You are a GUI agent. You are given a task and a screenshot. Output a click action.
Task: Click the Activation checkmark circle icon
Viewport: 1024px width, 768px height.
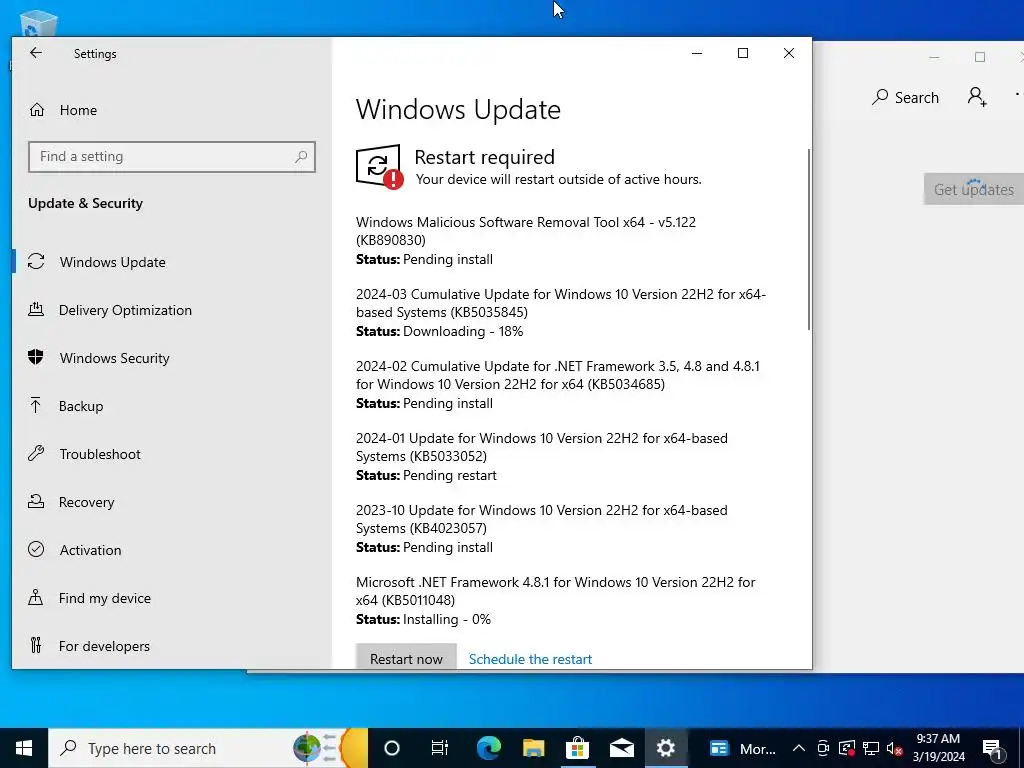pos(36,549)
